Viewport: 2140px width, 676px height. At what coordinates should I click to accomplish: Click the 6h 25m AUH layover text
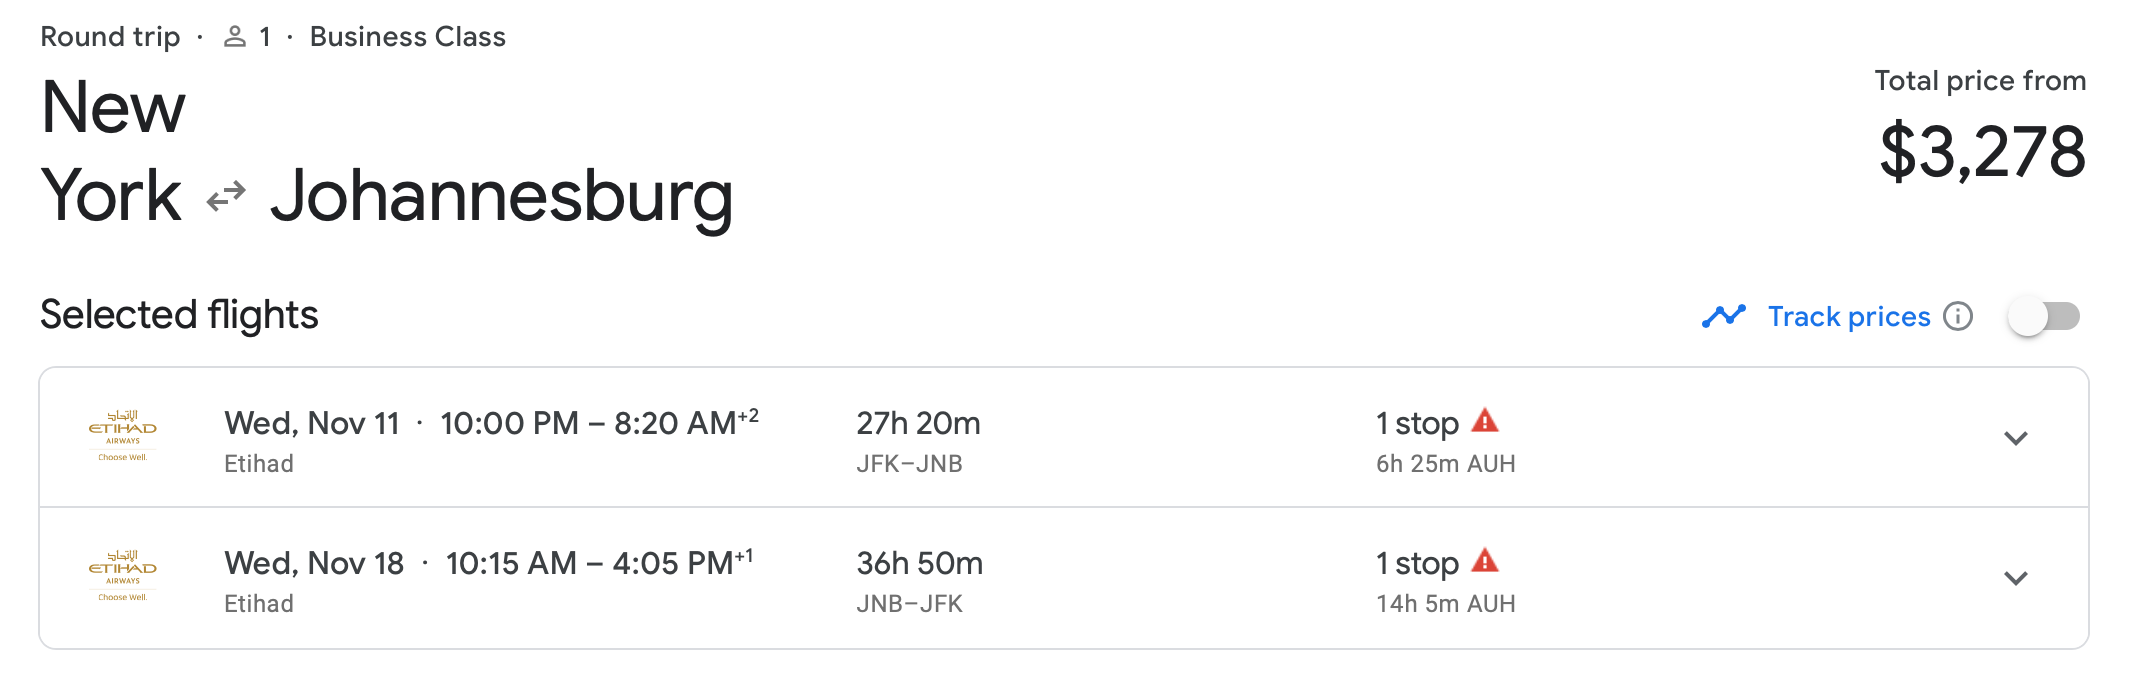[1446, 463]
